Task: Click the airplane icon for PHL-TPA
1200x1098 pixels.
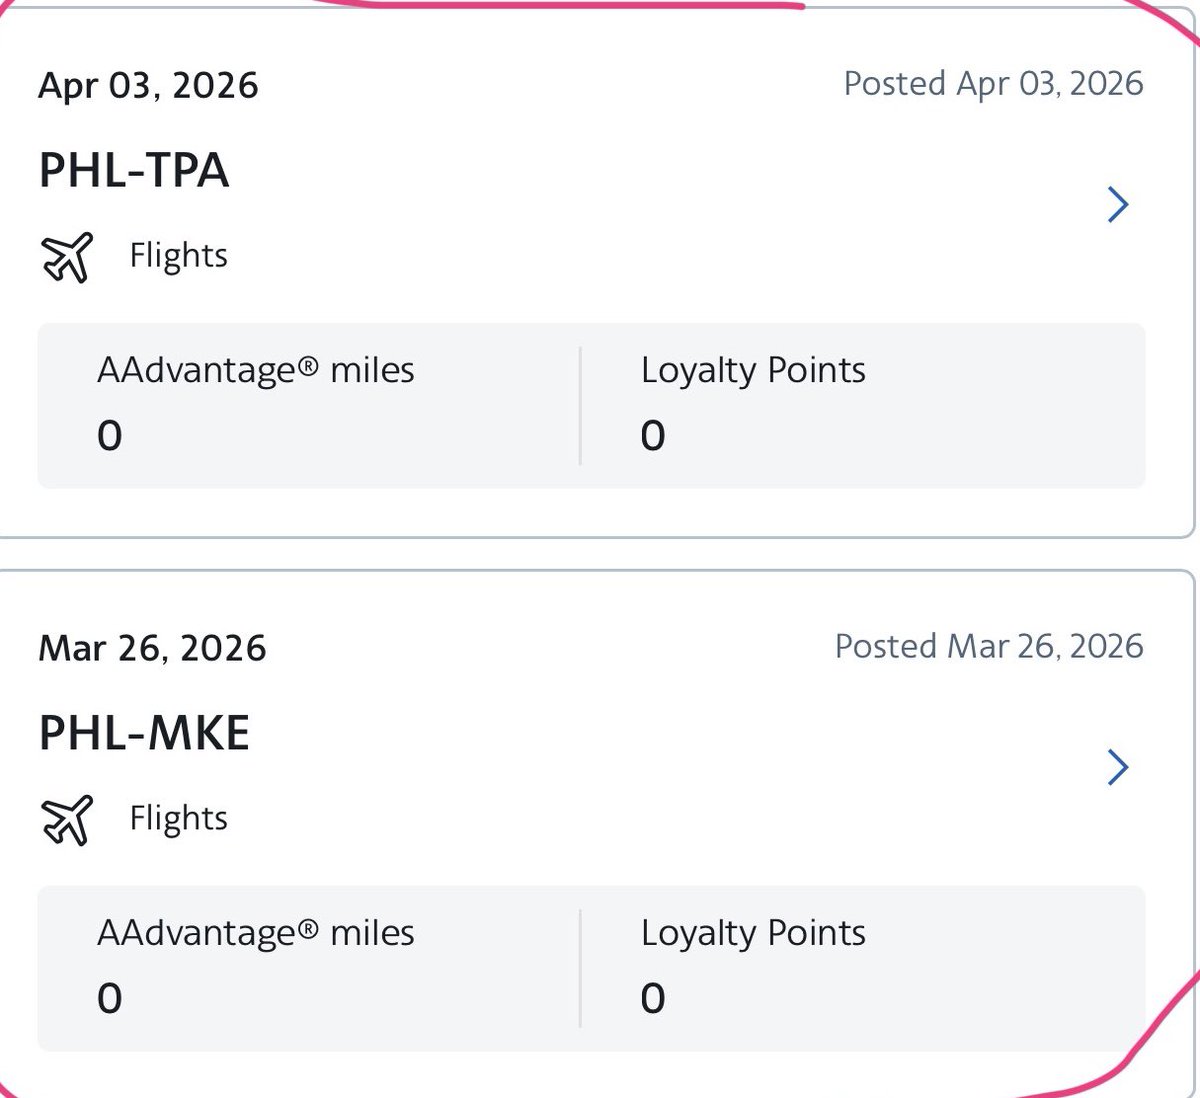Action: click(67, 257)
